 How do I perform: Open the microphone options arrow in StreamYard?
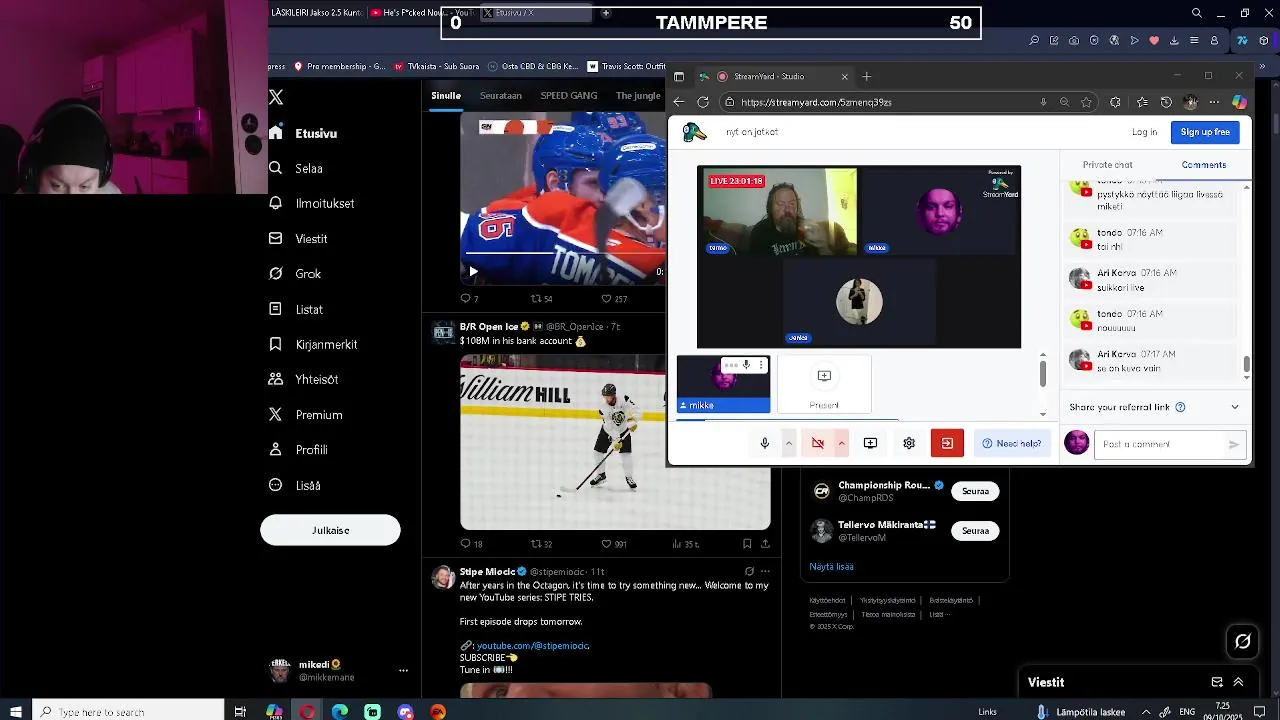click(789, 443)
